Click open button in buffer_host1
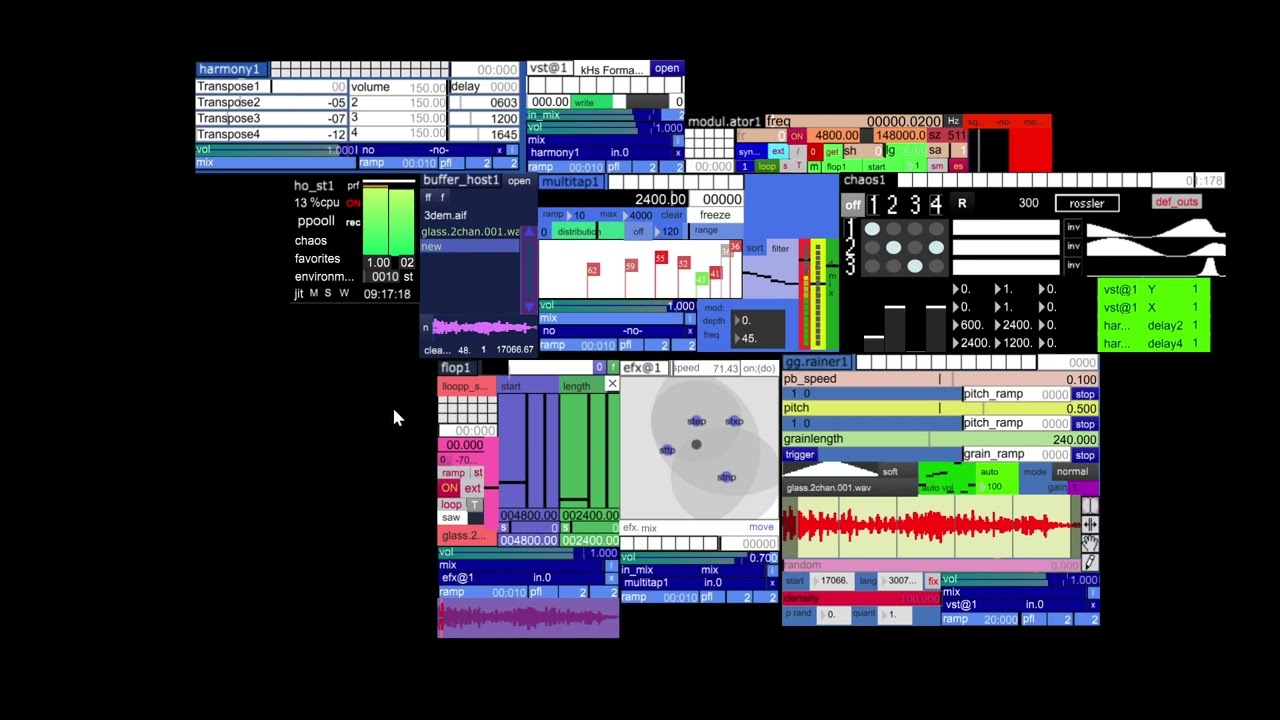 coord(519,181)
